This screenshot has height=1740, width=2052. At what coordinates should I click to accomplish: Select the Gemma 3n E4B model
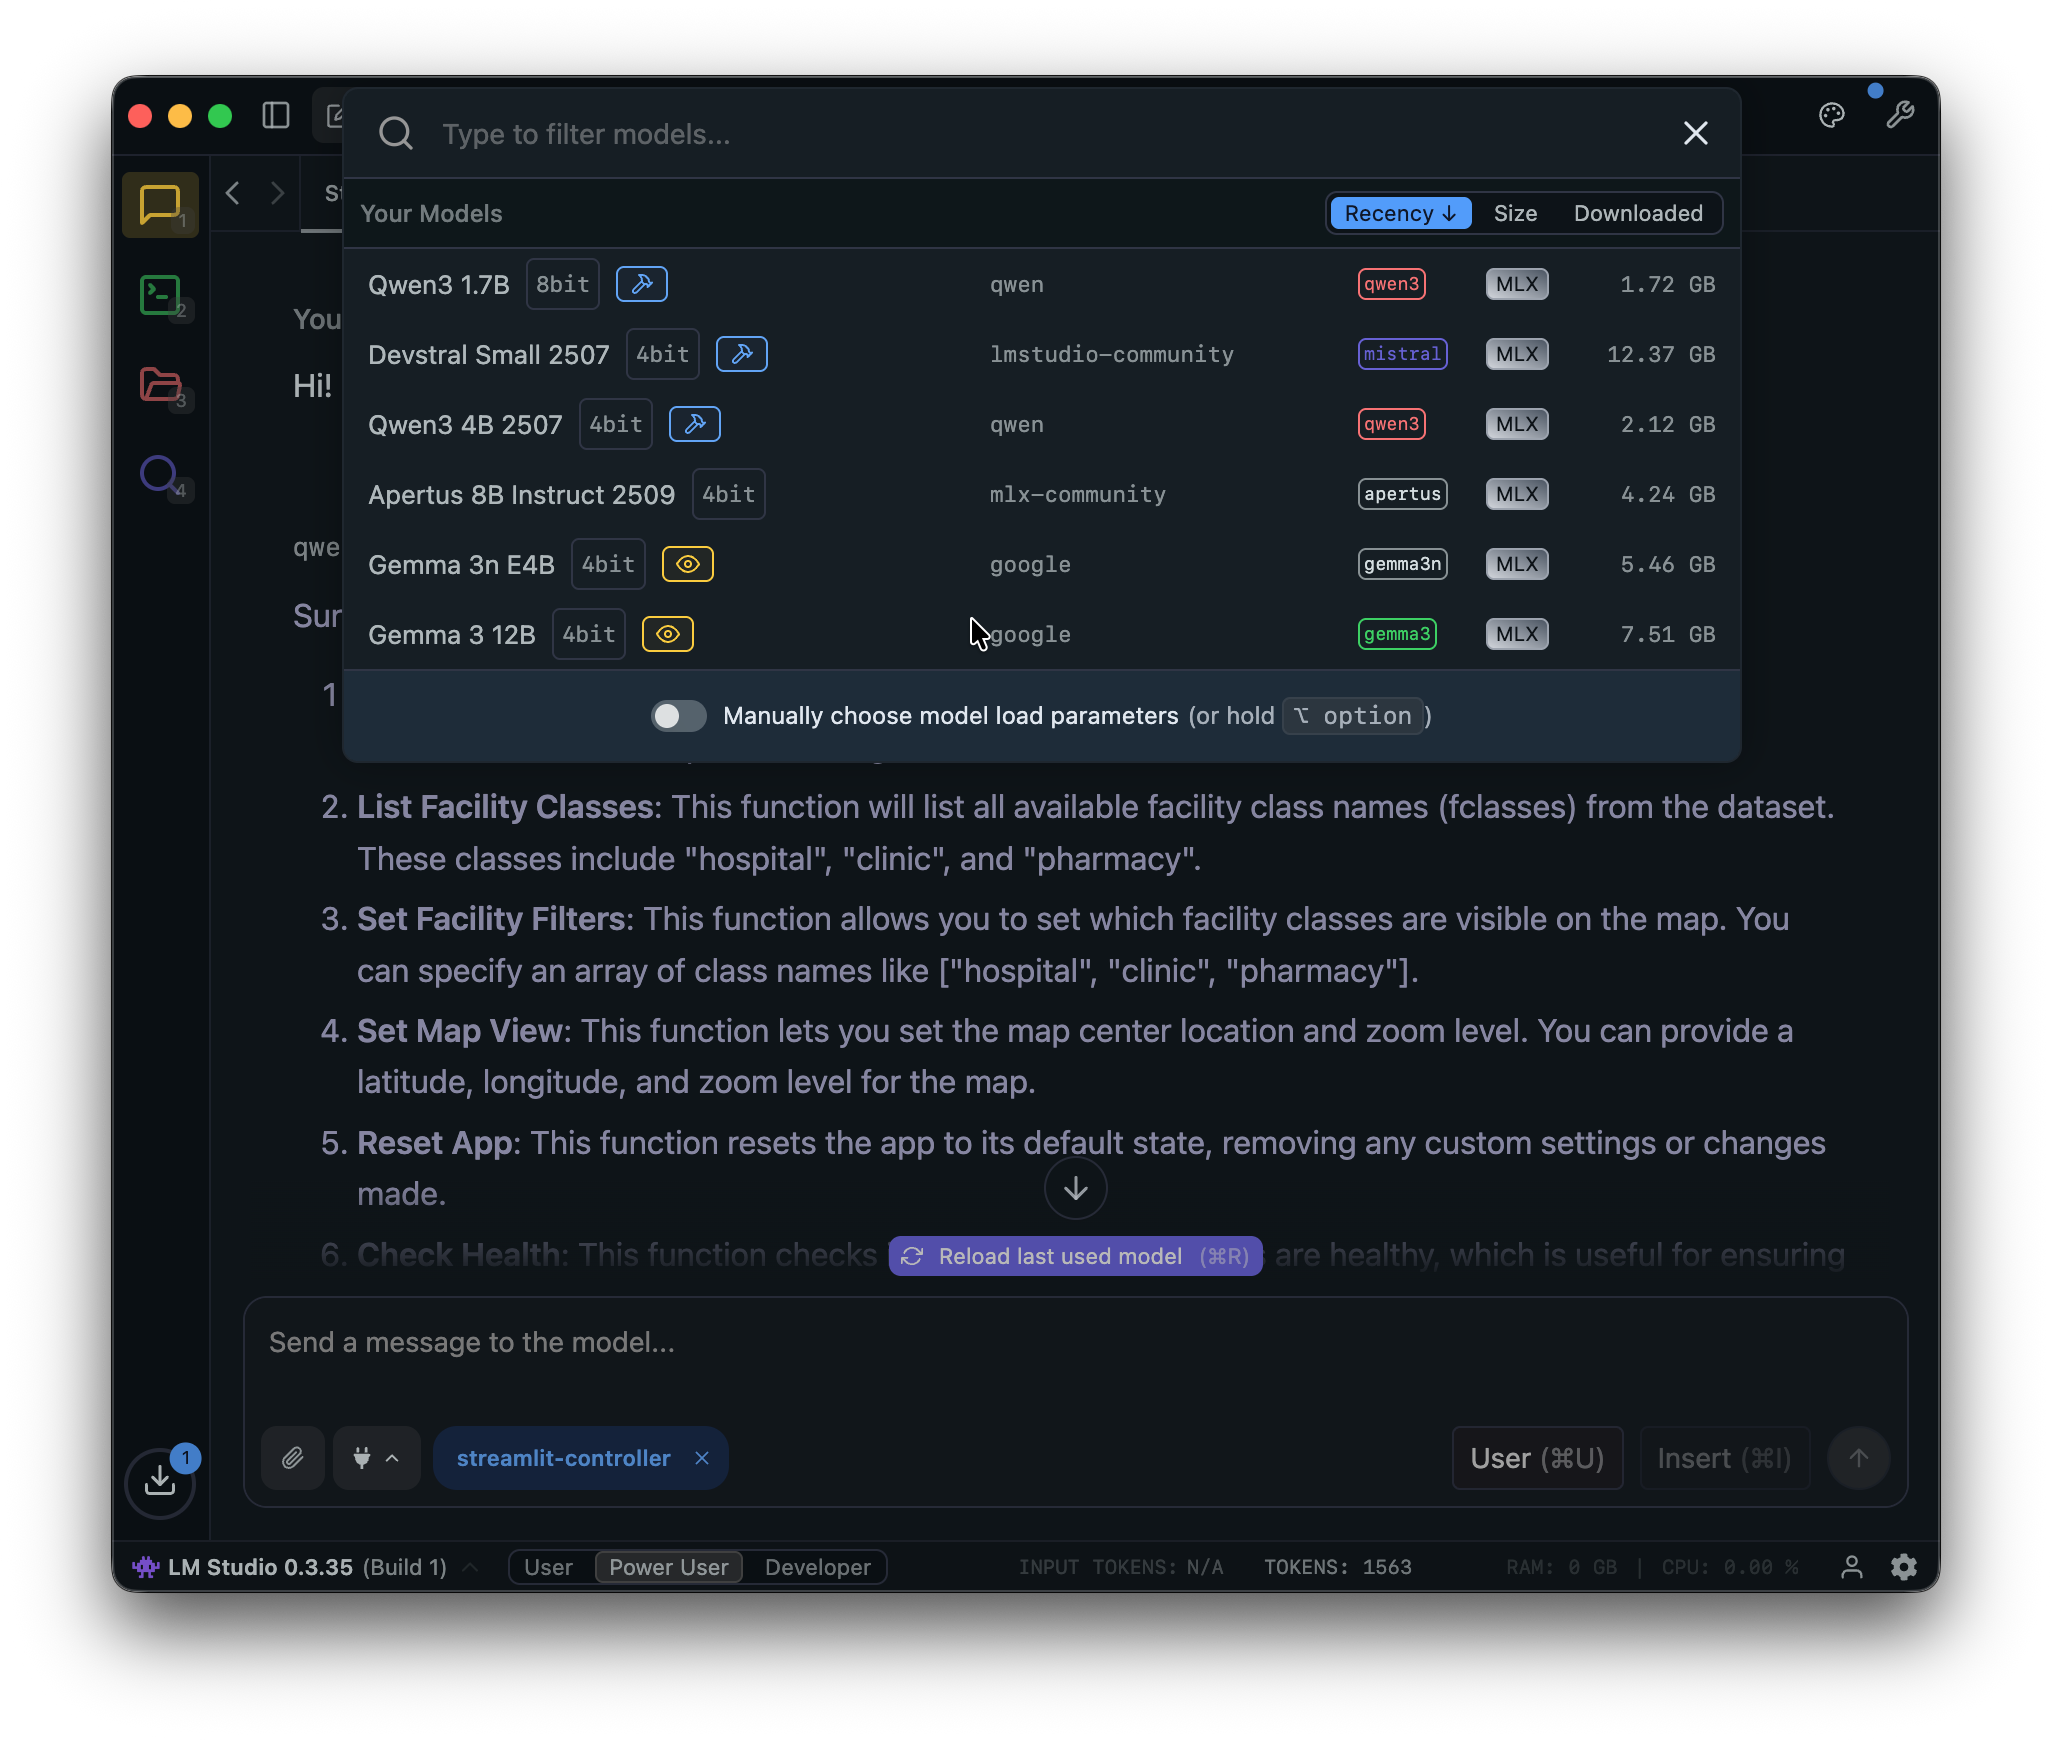(1041, 564)
